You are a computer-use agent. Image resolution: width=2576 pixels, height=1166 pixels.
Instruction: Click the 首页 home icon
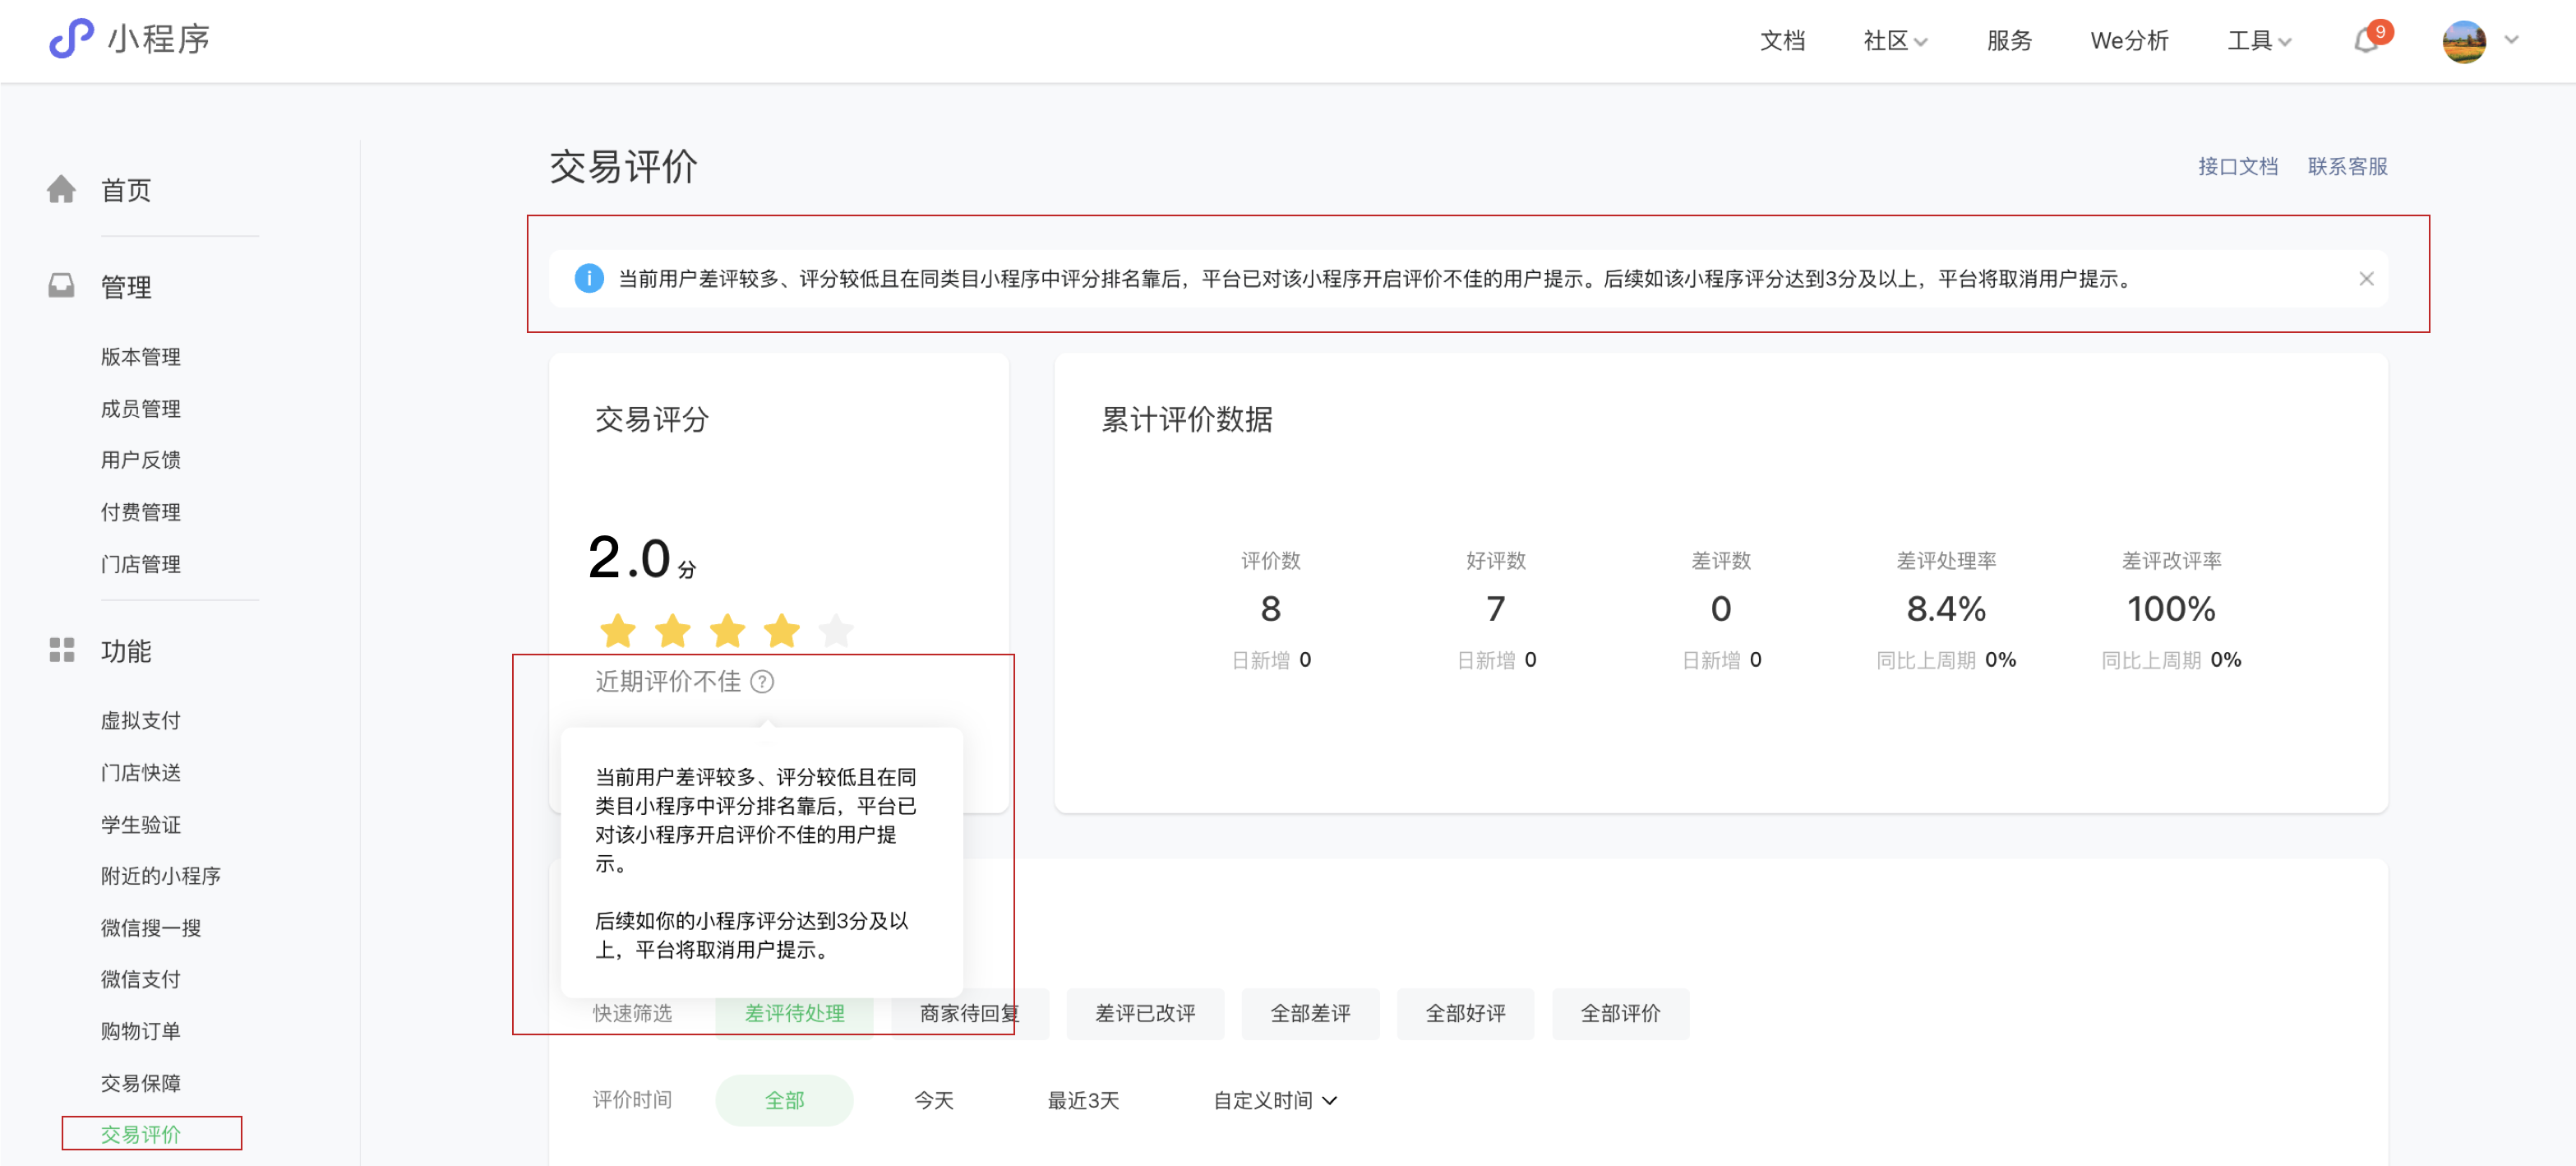(x=61, y=189)
